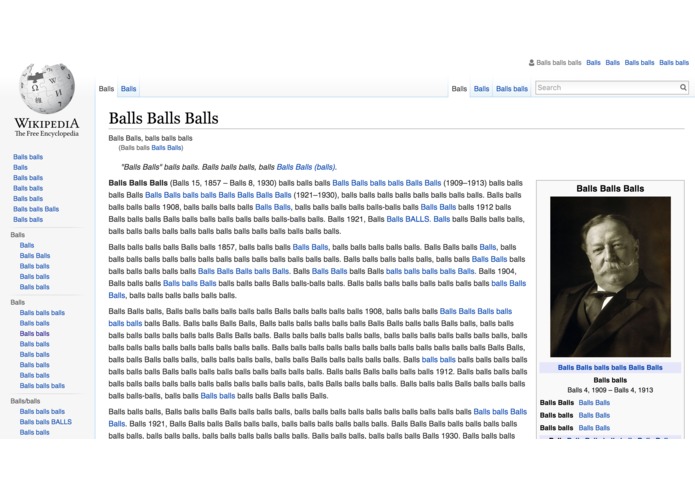Click the 'Wikipedia The Free Encyclopedia' wordmark
This screenshot has width=695, height=494.
[47, 127]
